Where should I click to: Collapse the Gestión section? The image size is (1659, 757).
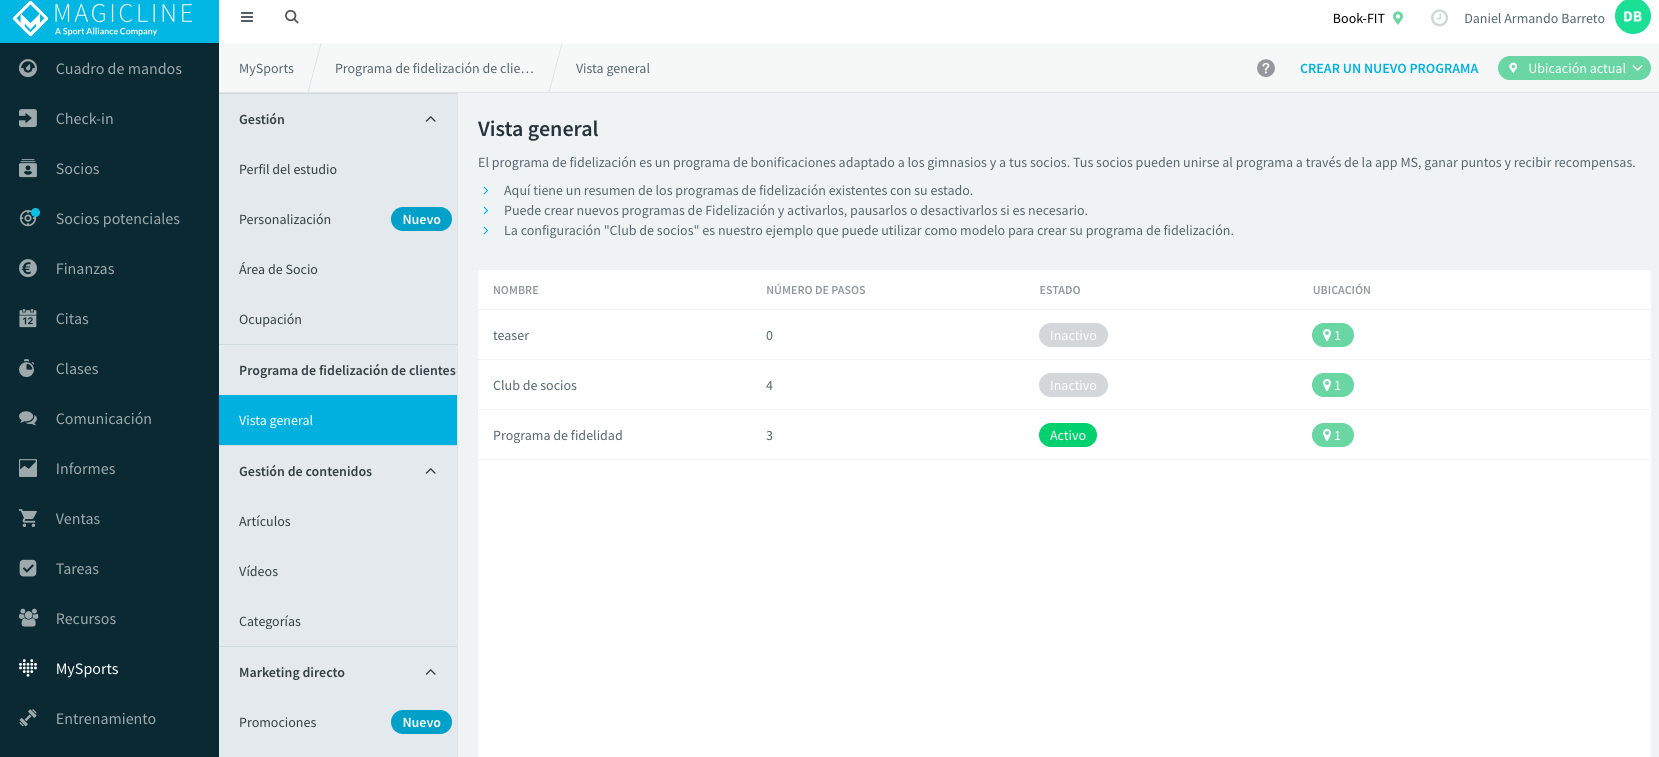[431, 119]
